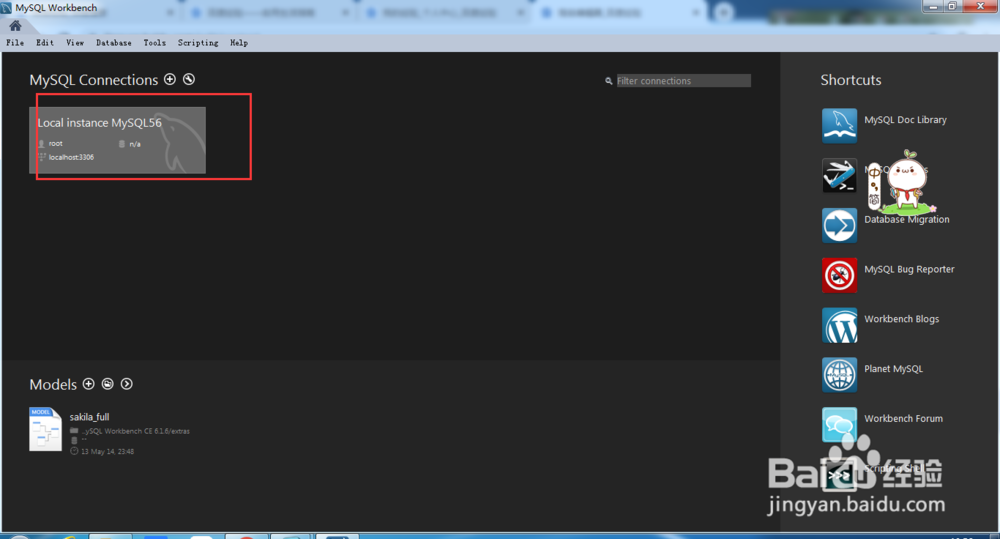Open MySQL Bug Reporter icon
This screenshot has width=1000, height=539.
[839, 275]
